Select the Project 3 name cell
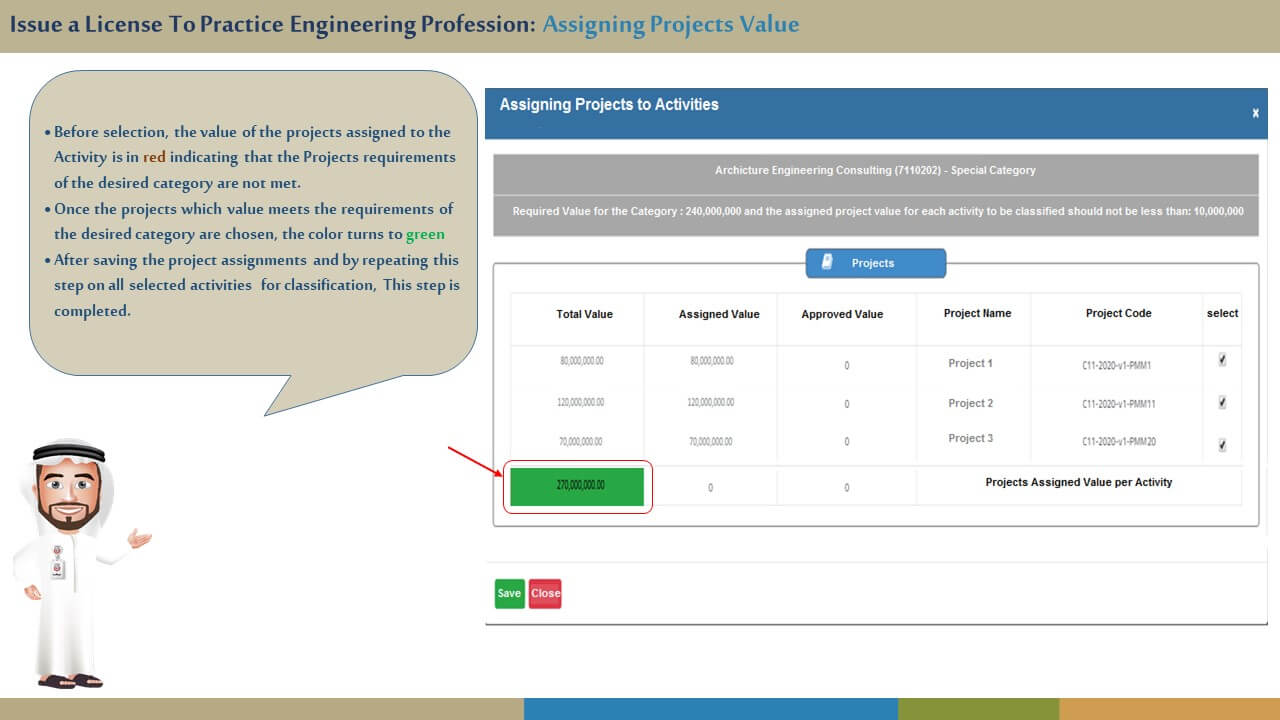The width and height of the screenshot is (1280, 720). point(970,438)
